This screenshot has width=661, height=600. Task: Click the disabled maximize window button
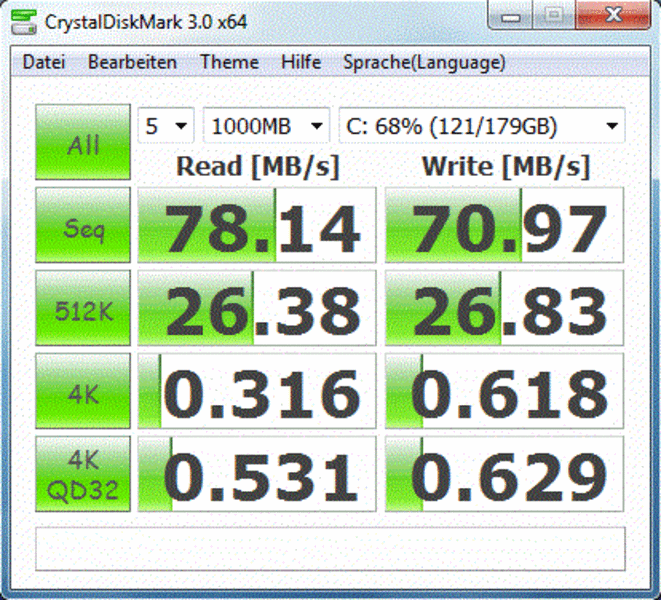pyautogui.click(x=554, y=16)
